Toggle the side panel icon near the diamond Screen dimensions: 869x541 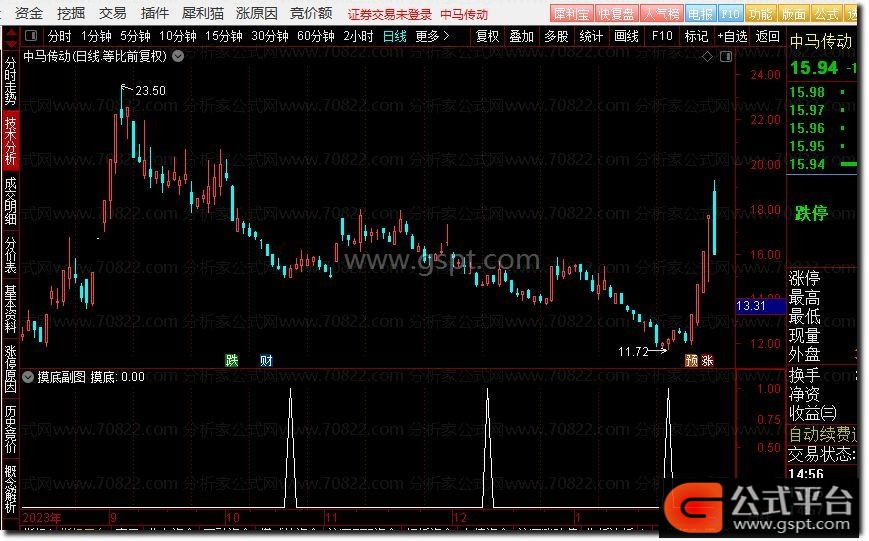[x=725, y=57]
